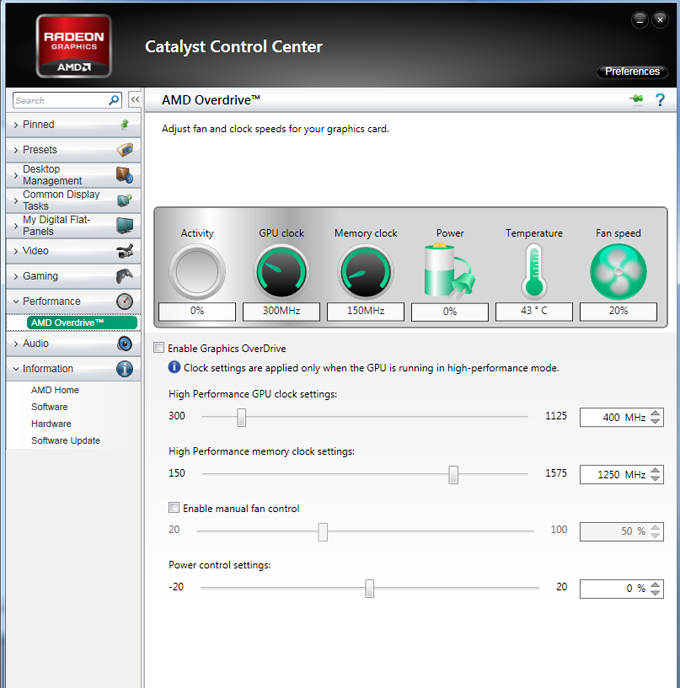
Task: Click the Power control slider handle
Action: [x=369, y=588]
